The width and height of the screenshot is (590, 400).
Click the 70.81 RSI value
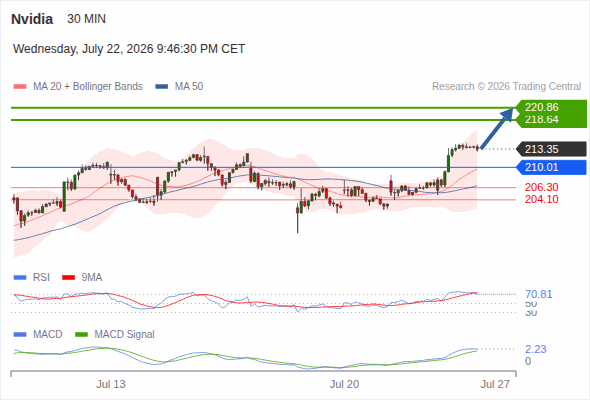click(539, 294)
